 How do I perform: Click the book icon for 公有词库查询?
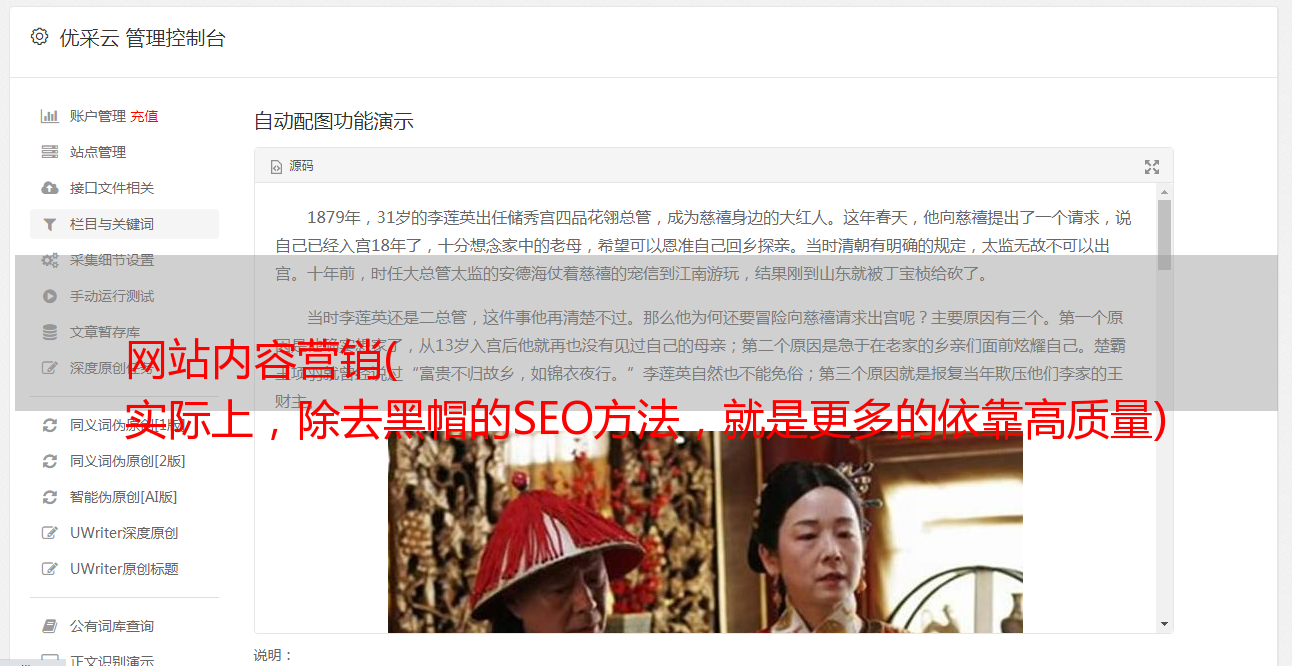pos(49,626)
